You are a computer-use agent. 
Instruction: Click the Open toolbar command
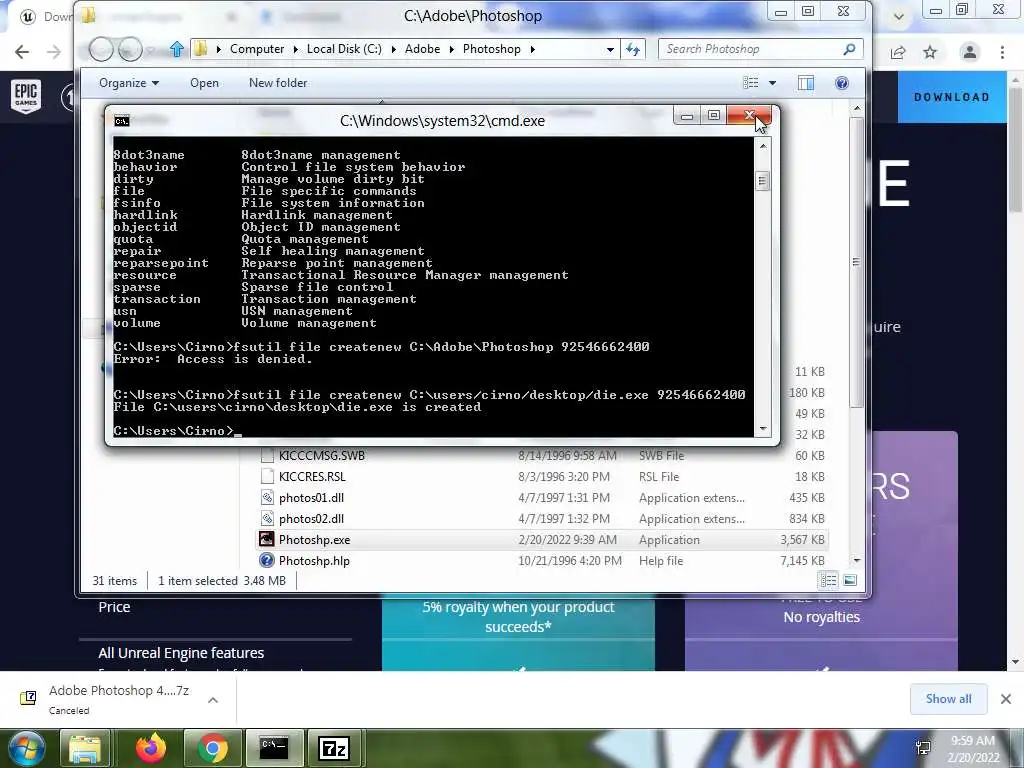tap(204, 83)
